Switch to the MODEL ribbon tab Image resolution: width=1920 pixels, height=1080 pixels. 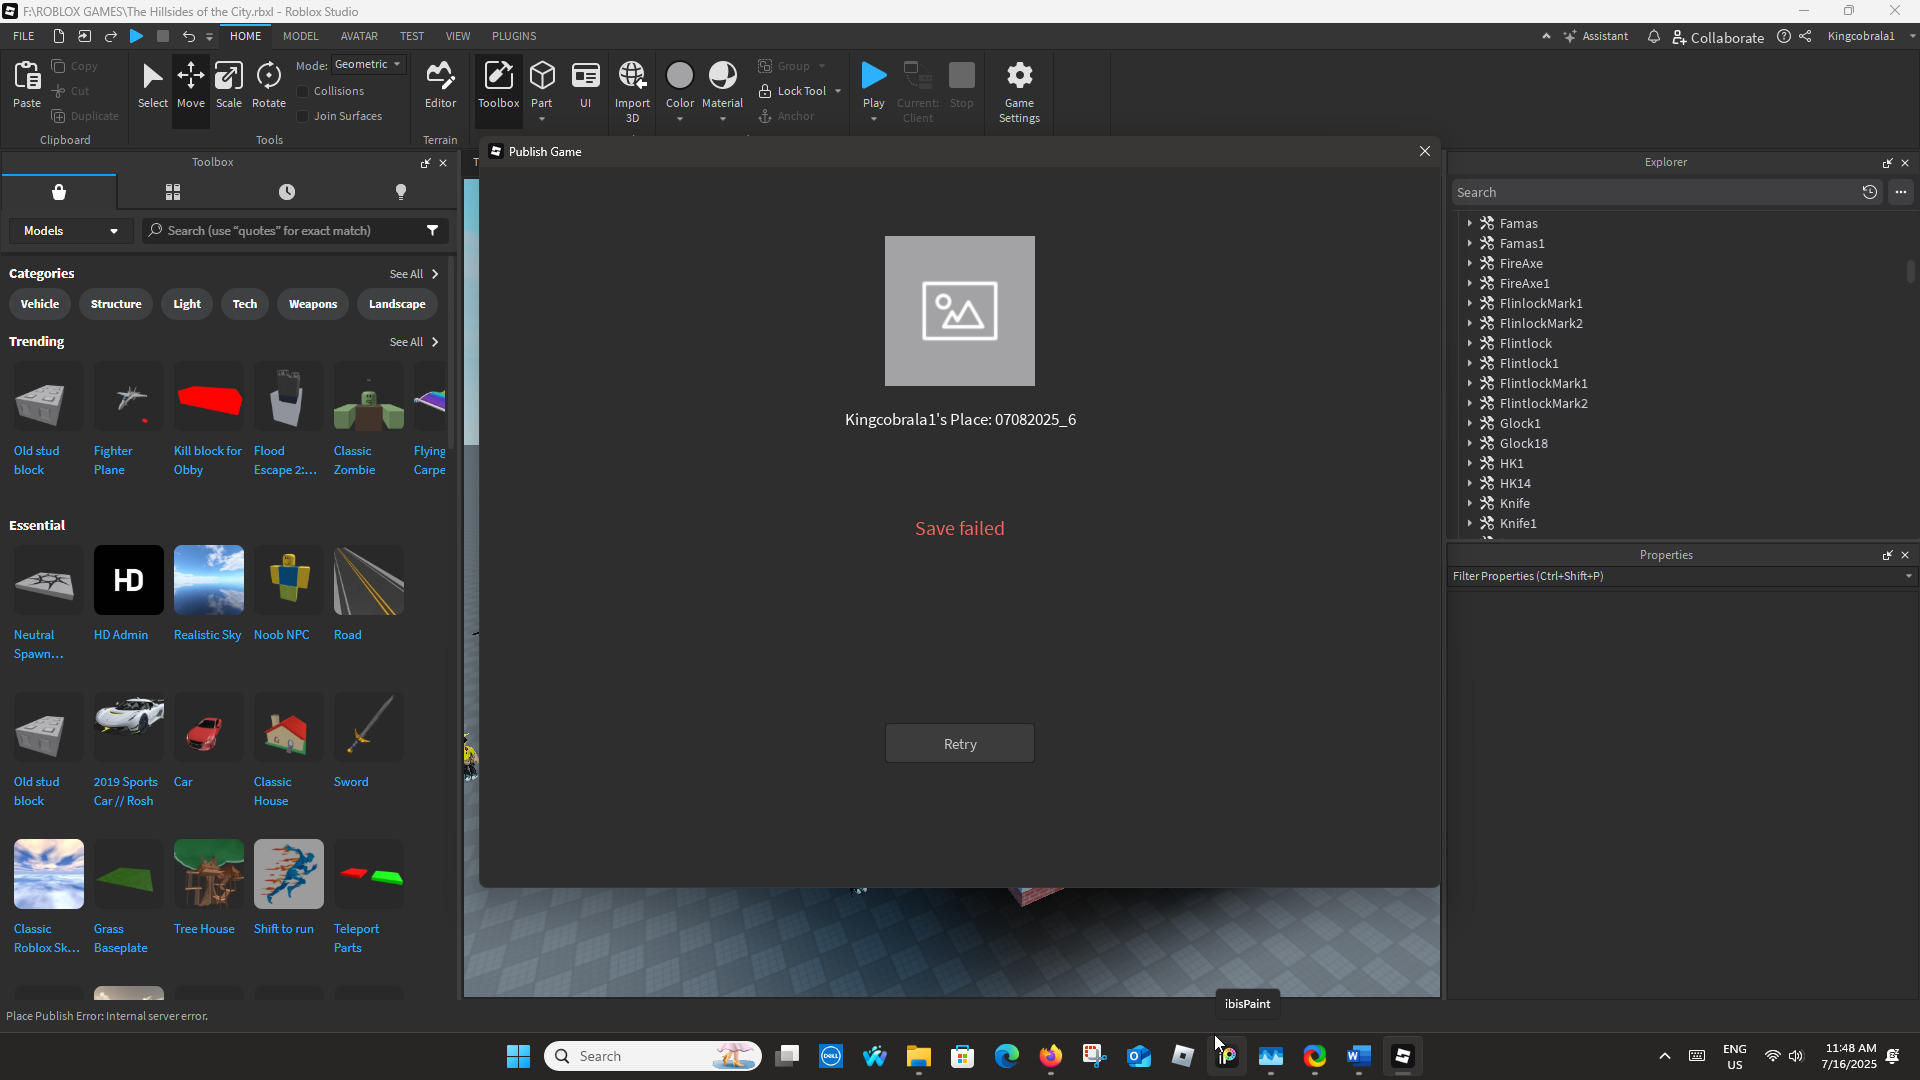300,36
